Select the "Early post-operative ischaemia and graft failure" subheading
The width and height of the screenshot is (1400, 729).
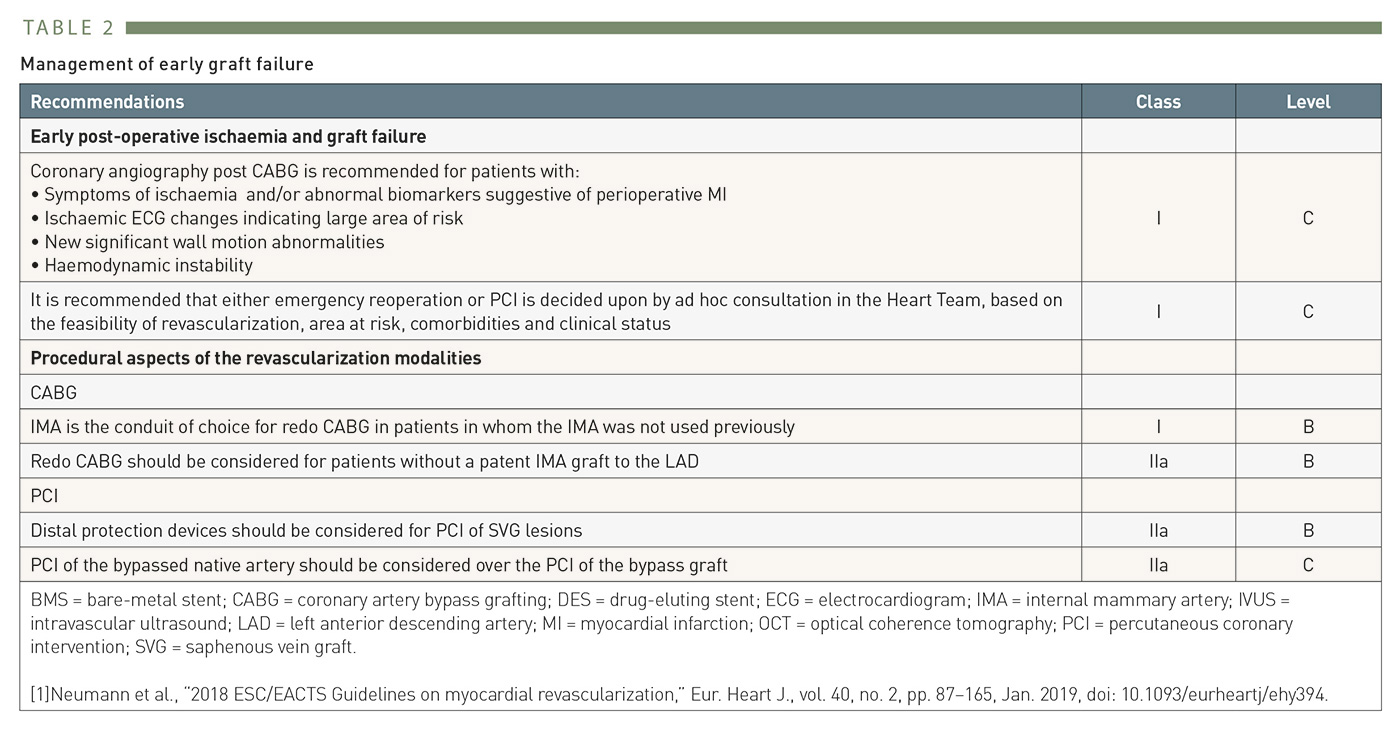[228, 136]
